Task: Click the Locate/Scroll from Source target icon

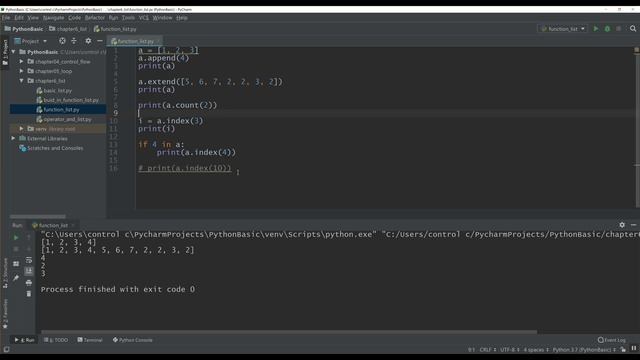Action: click(62, 41)
